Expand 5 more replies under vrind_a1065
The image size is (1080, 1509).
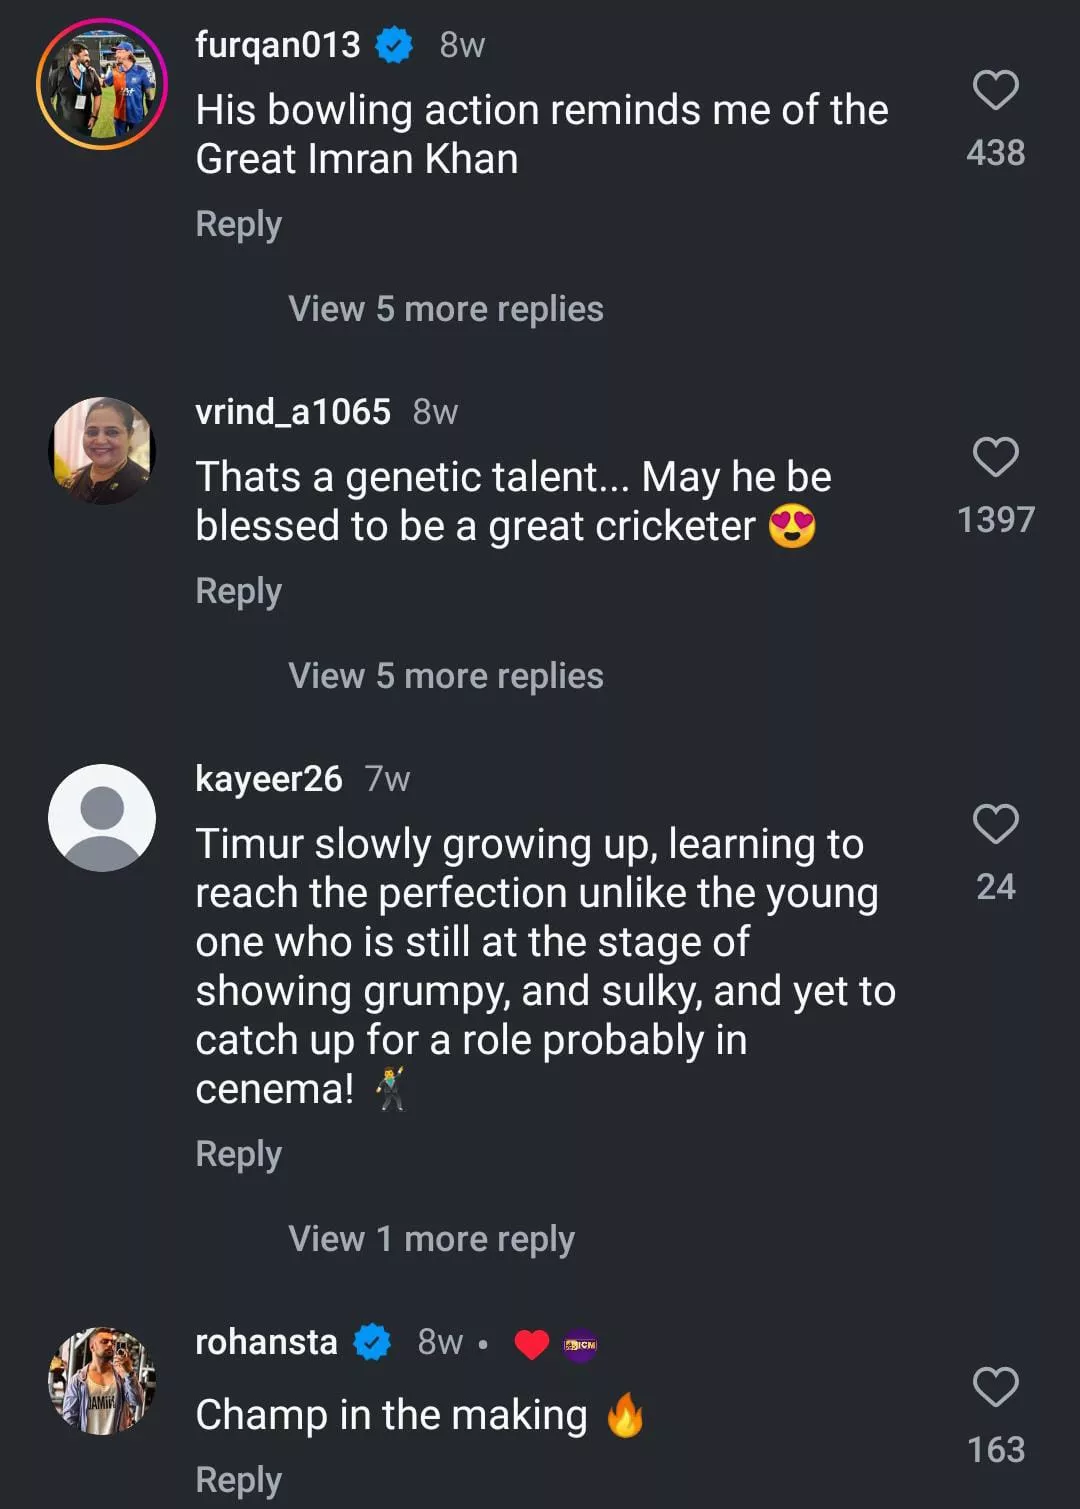[446, 676]
